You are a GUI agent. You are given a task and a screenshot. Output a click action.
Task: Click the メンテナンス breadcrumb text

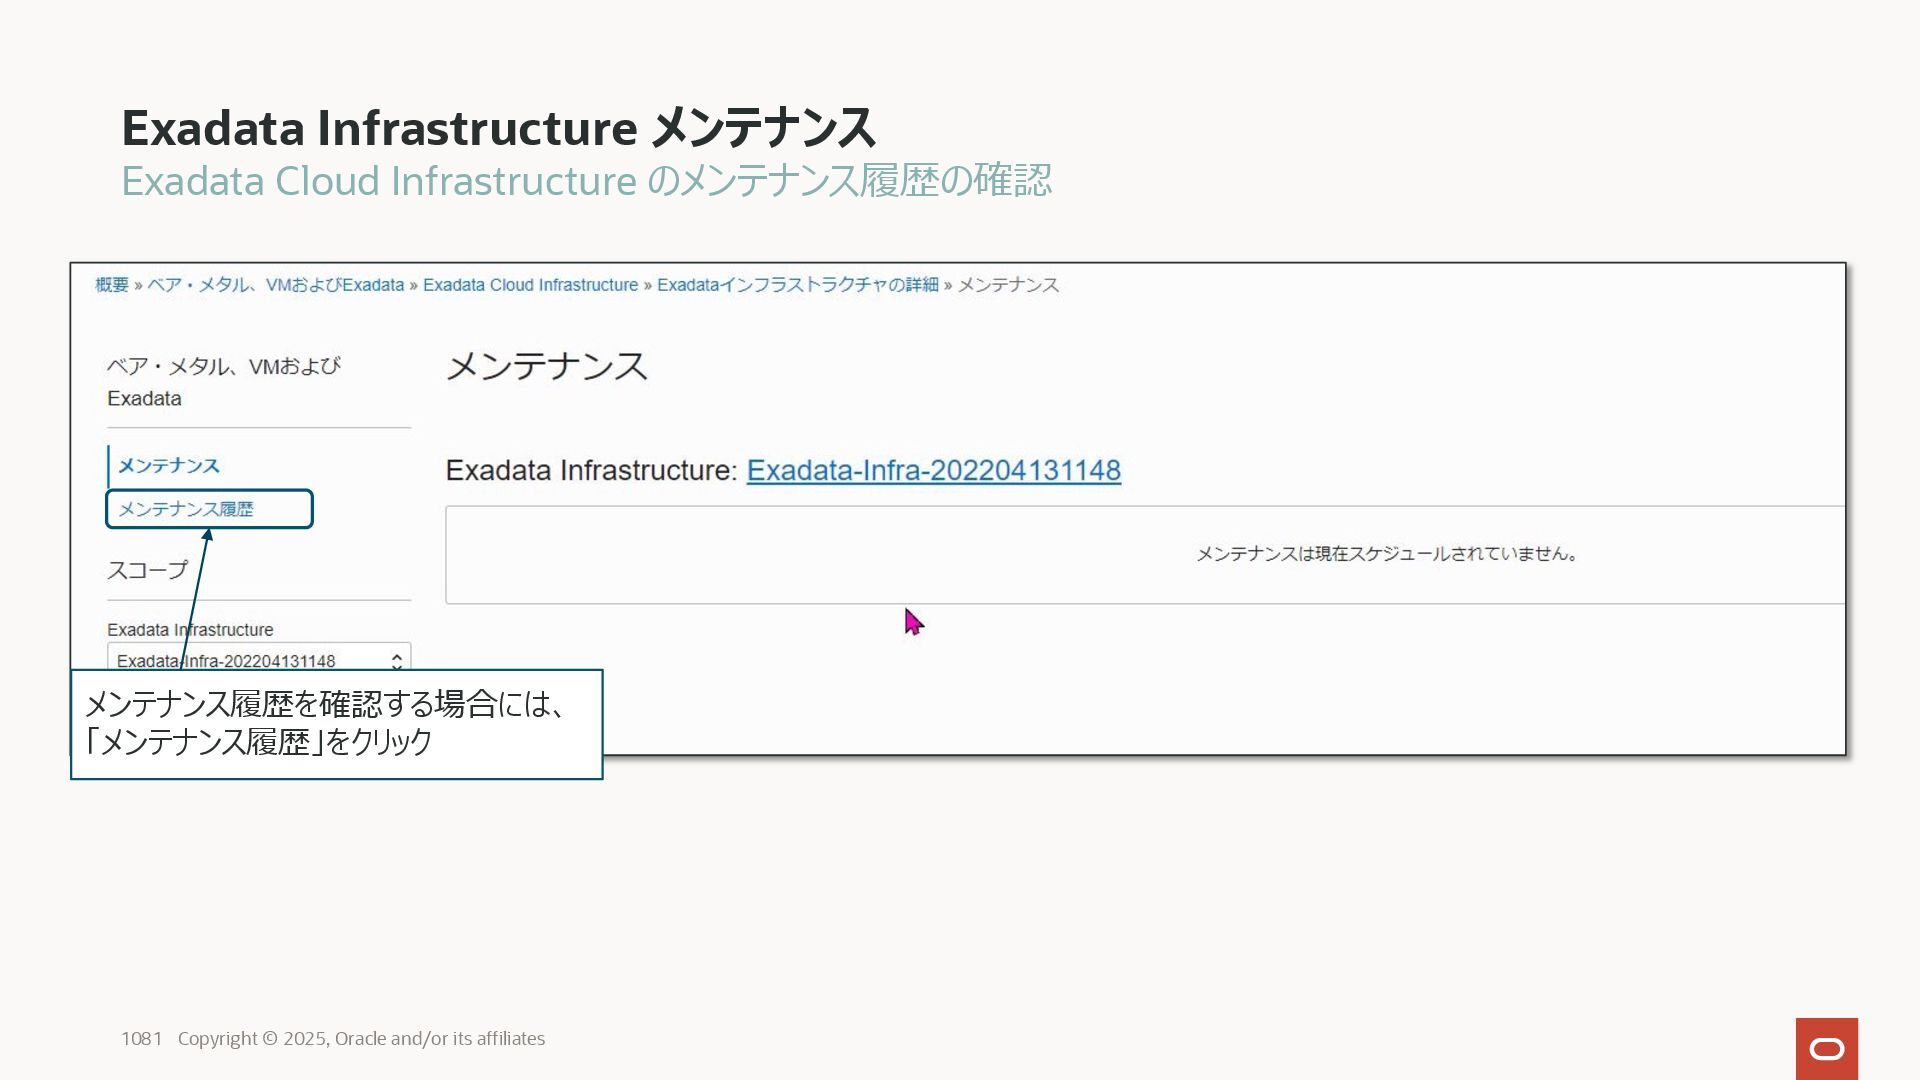coord(1008,285)
